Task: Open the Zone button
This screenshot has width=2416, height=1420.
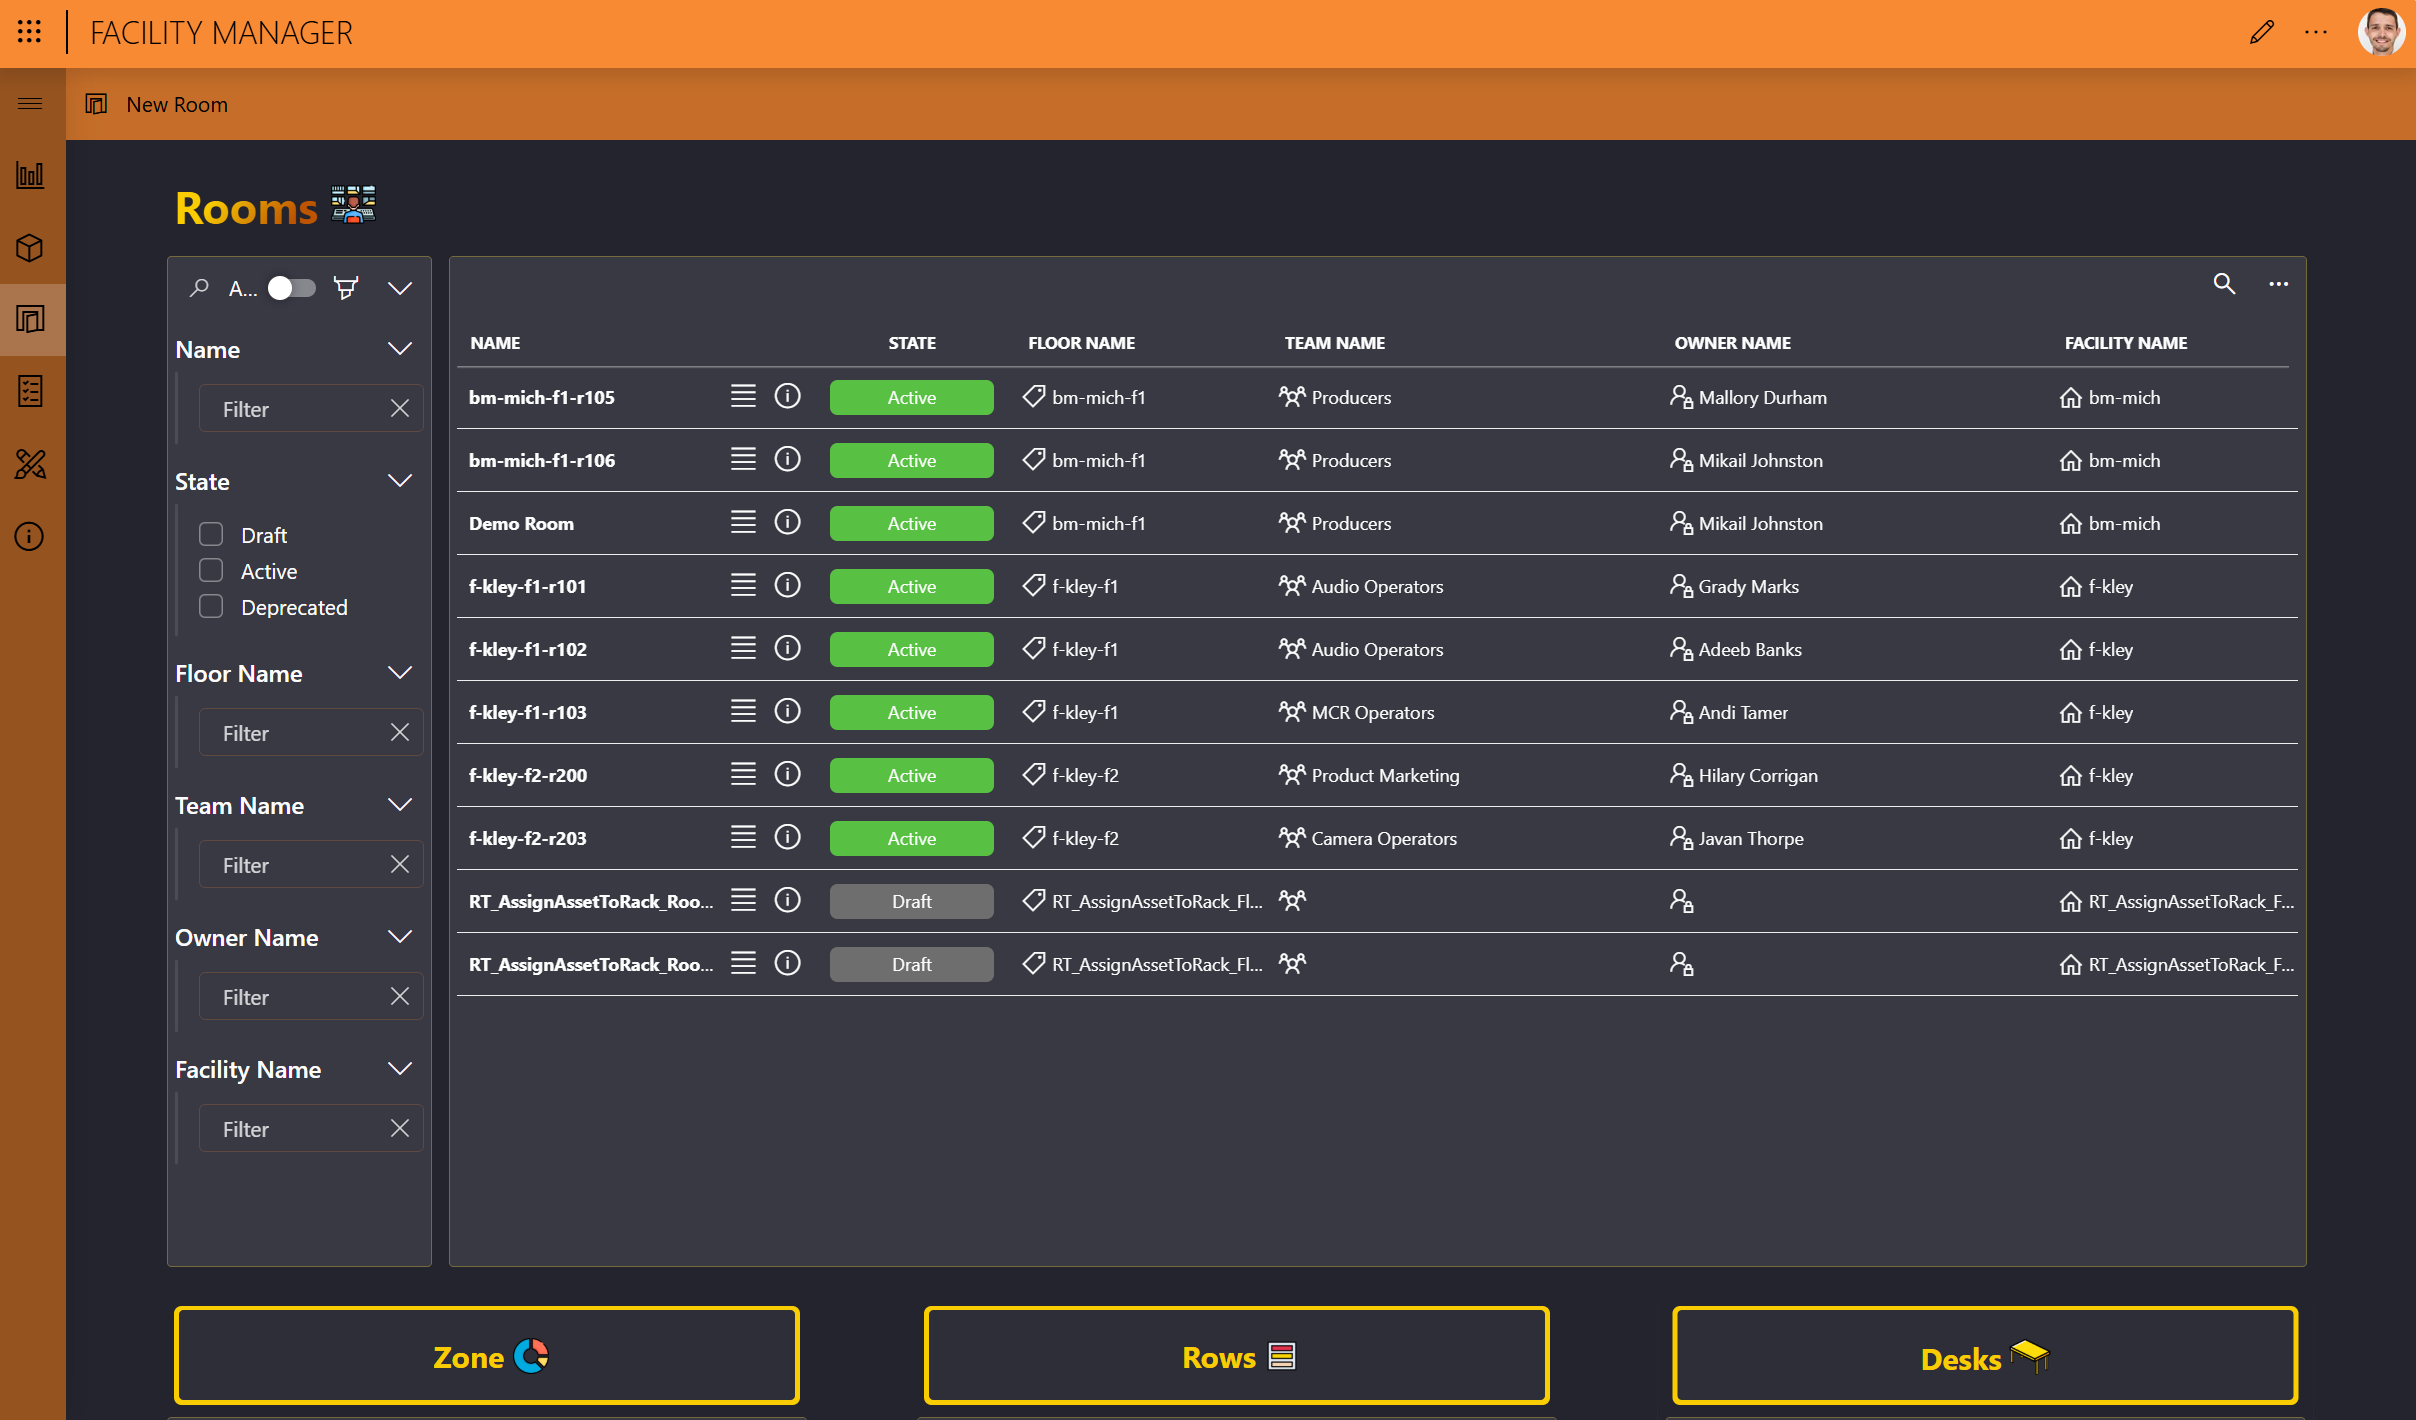Action: coord(487,1356)
